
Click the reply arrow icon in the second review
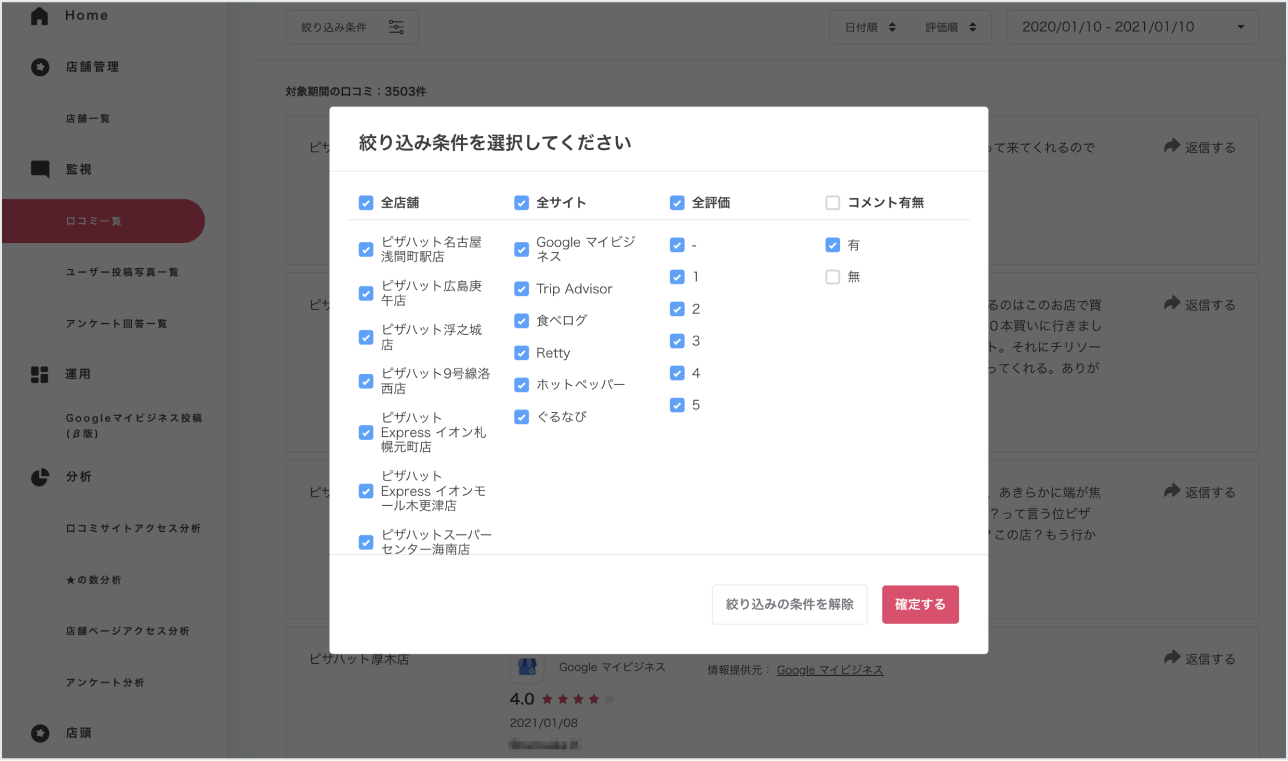point(1172,304)
